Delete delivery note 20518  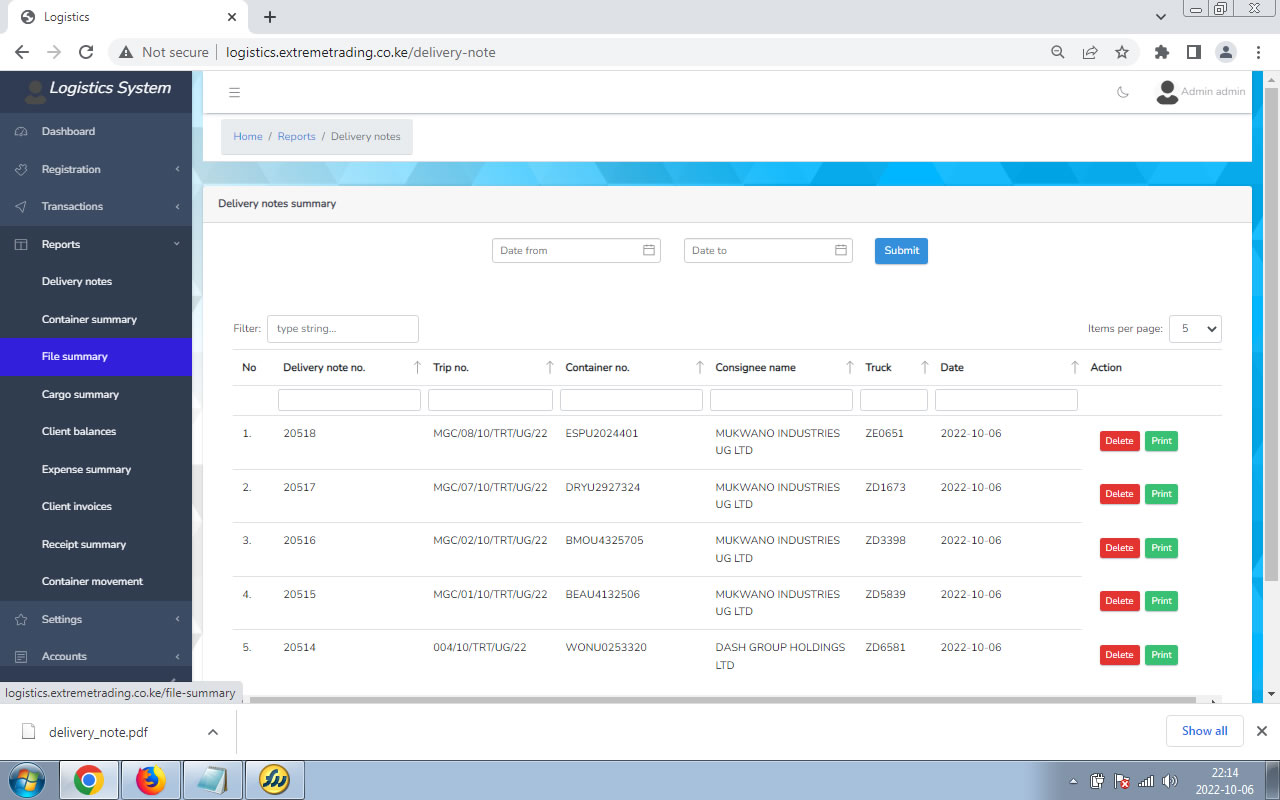tap(1119, 441)
